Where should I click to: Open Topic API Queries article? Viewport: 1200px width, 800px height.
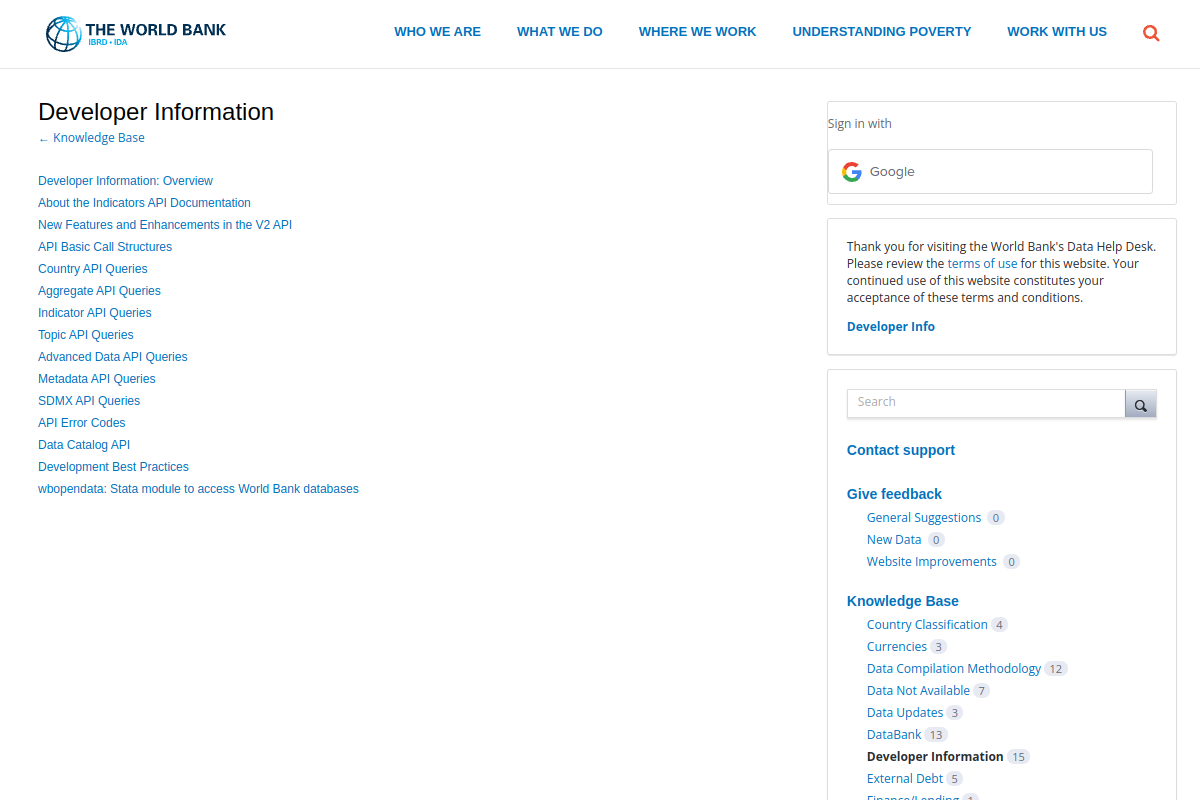click(x=86, y=335)
